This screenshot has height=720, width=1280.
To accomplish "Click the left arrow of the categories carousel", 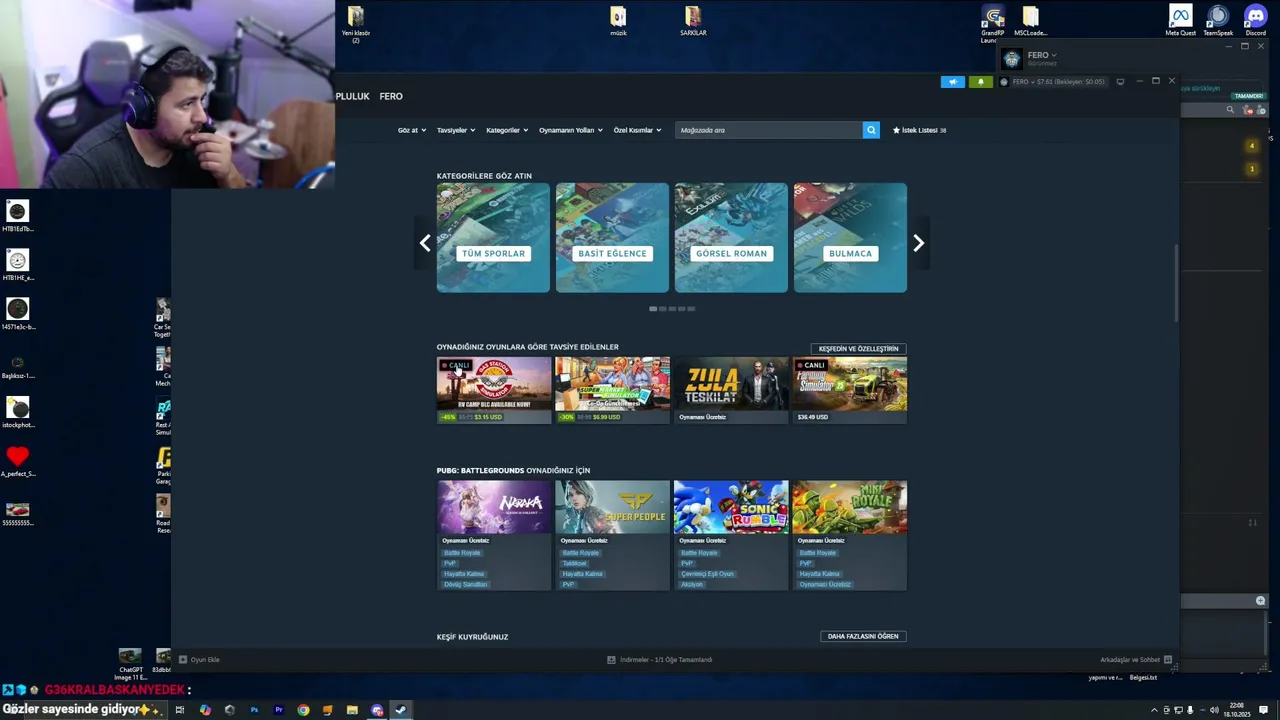I will pyautogui.click(x=425, y=243).
